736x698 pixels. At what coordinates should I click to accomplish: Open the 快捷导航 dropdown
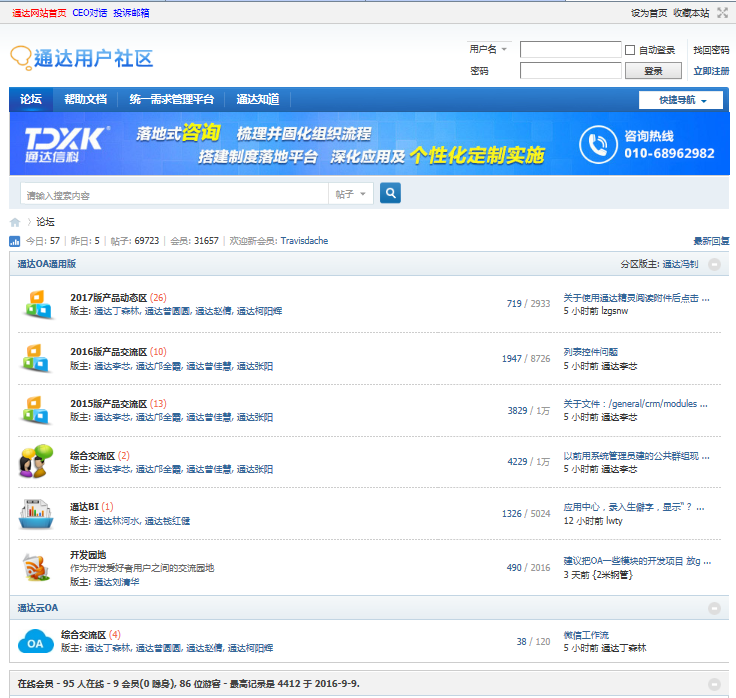click(x=681, y=100)
